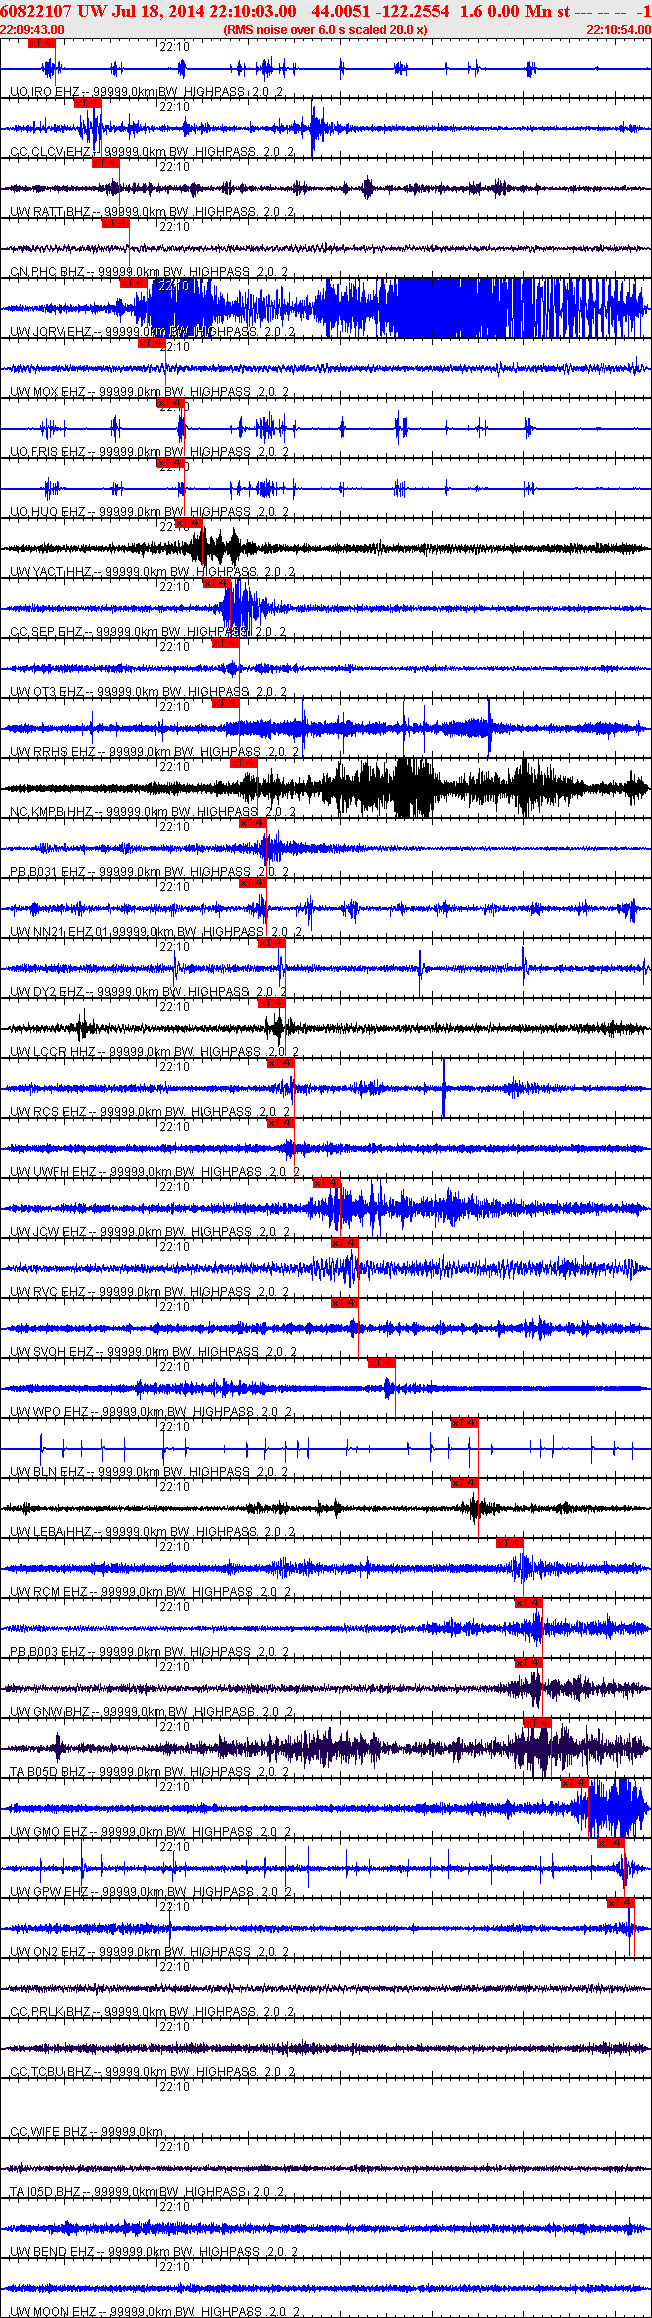The height and width of the screenshot is (2318, 652).
Task: Click the start time 22:09:43.00
Action: coord(32,30)
